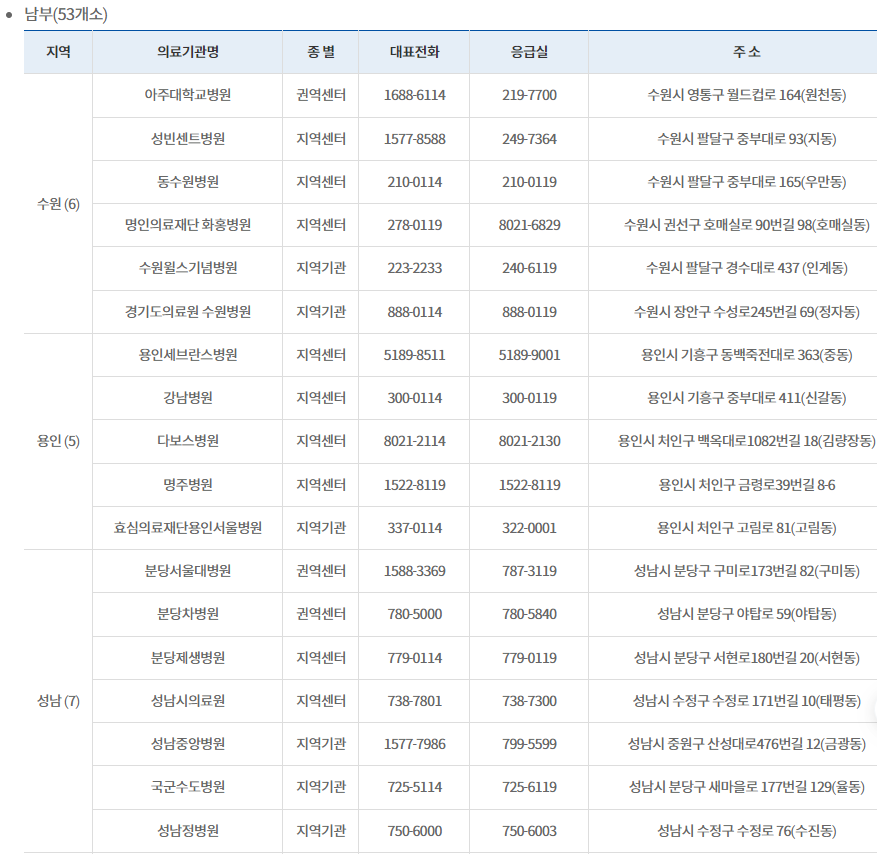The height and width of the screenshot is (854, 877).
Task: Click main phone number 1688-6114
Action: point(414,95)
